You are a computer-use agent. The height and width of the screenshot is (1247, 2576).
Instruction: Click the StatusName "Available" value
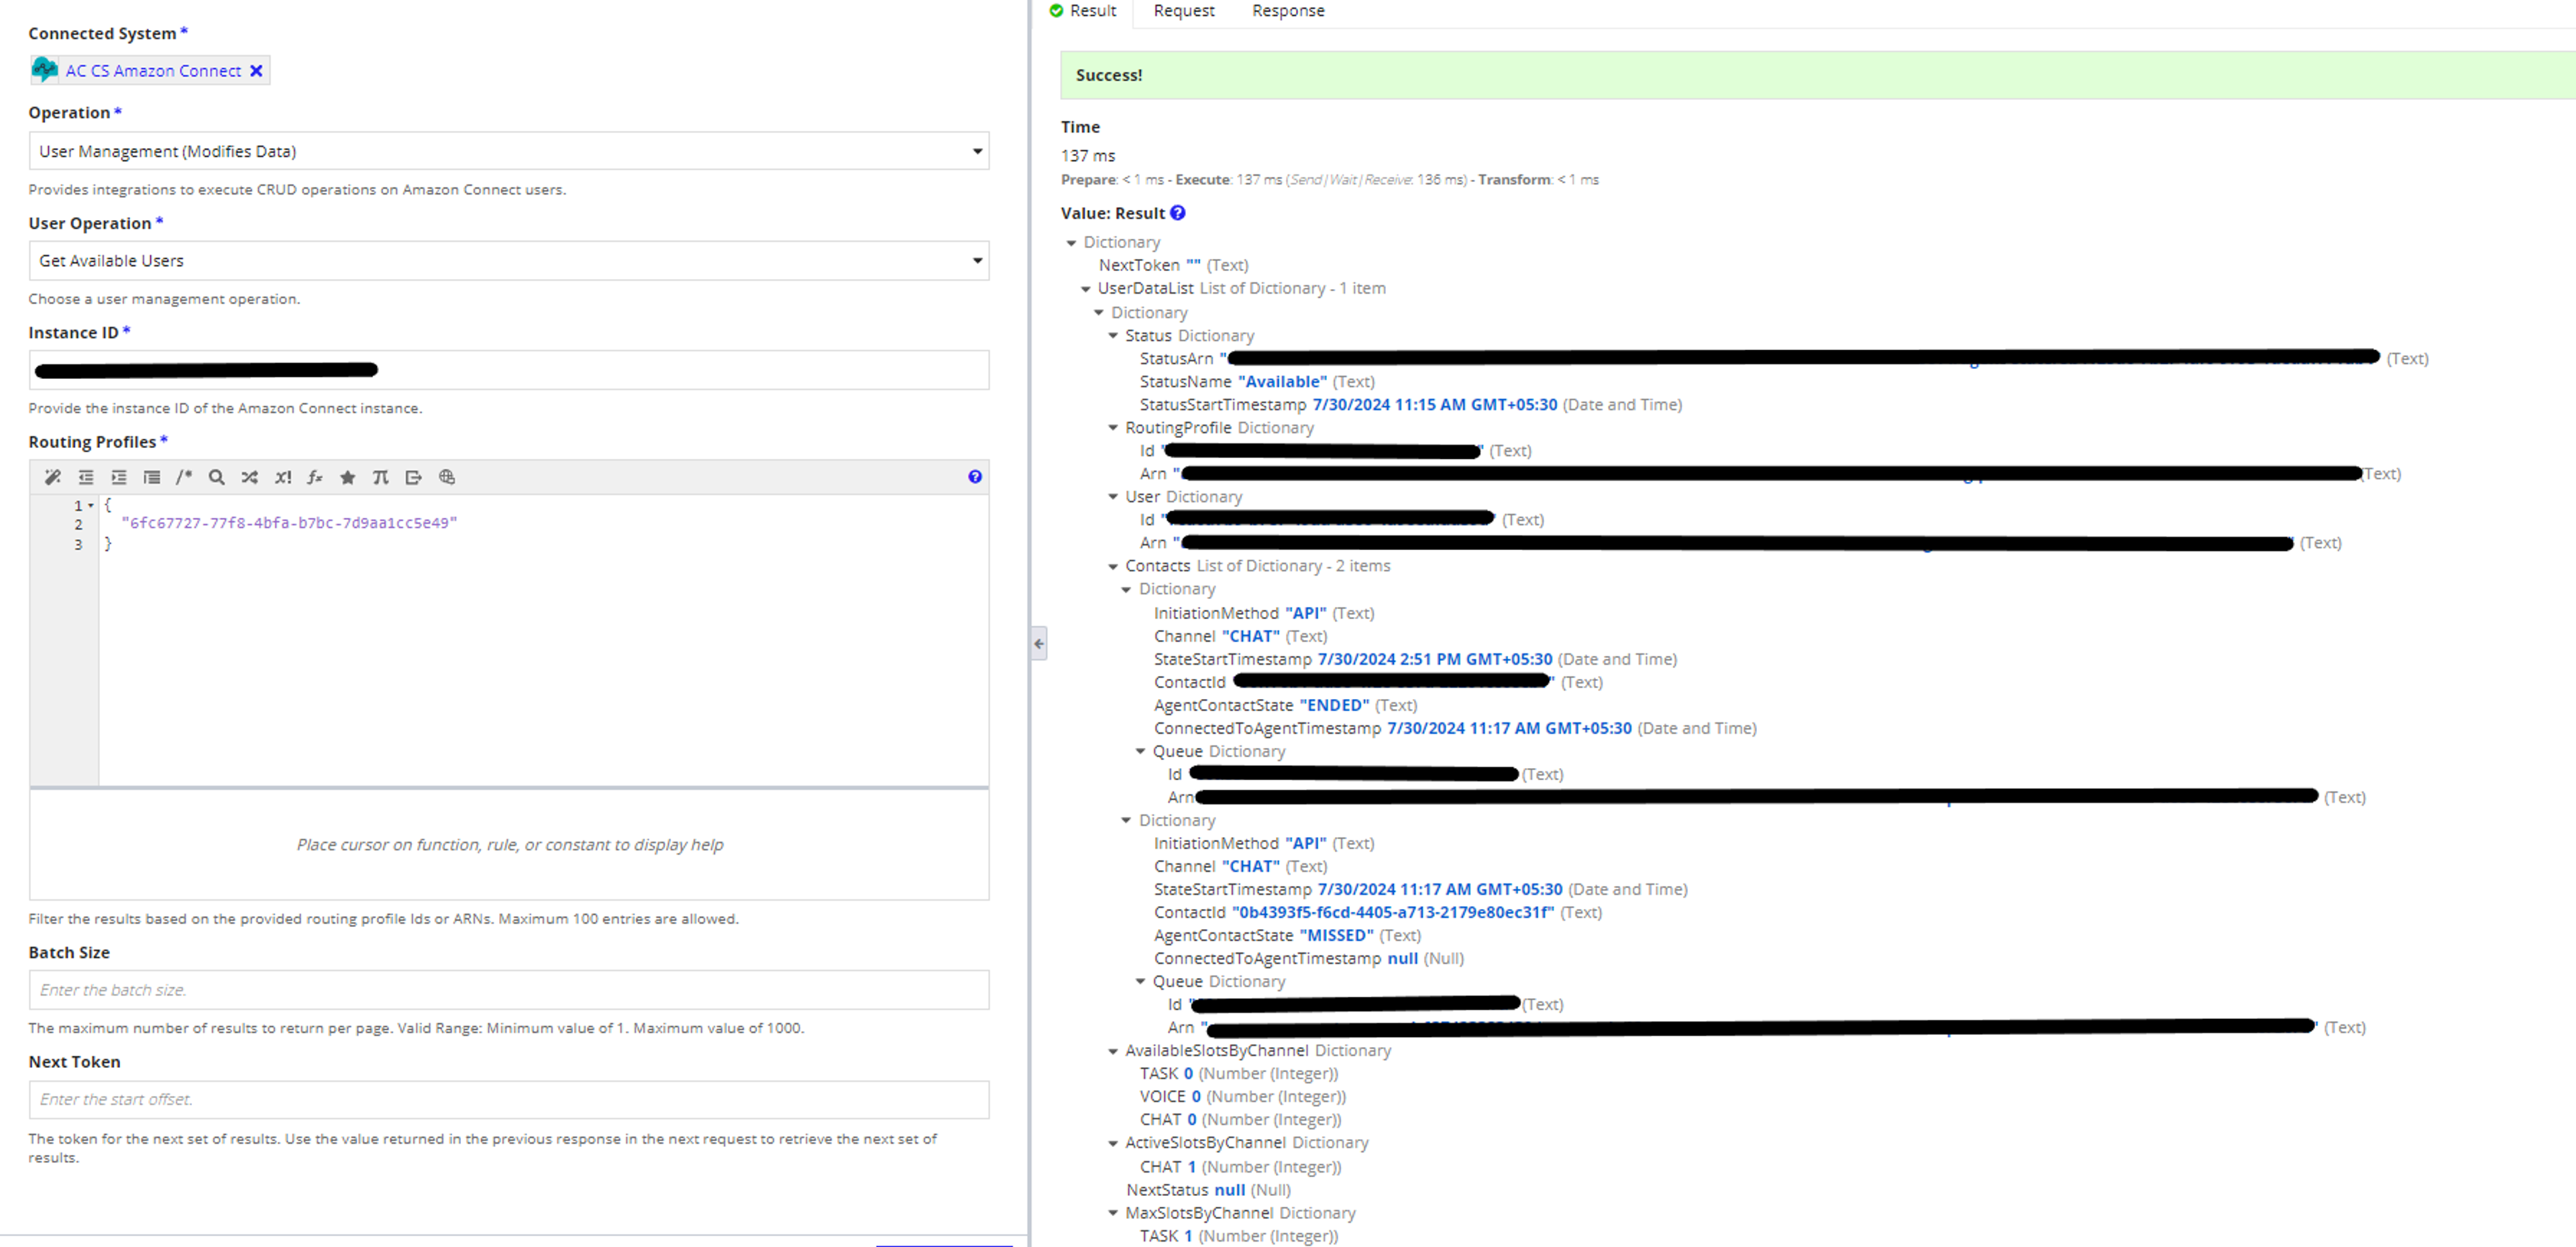(x=1282, y=382)
